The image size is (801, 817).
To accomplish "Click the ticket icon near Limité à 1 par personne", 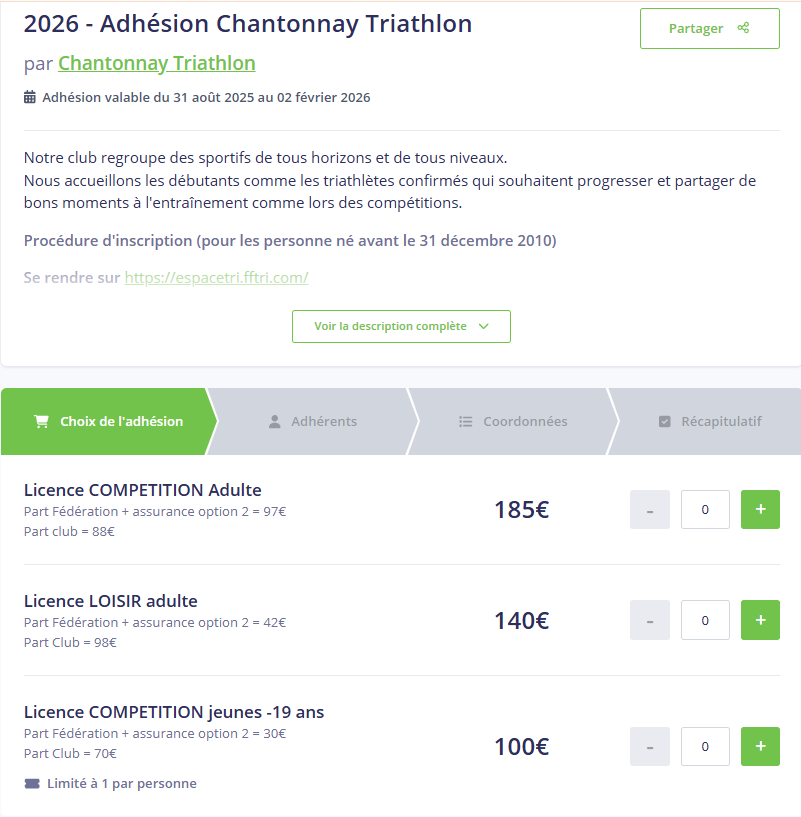I will tap(31, 783).
